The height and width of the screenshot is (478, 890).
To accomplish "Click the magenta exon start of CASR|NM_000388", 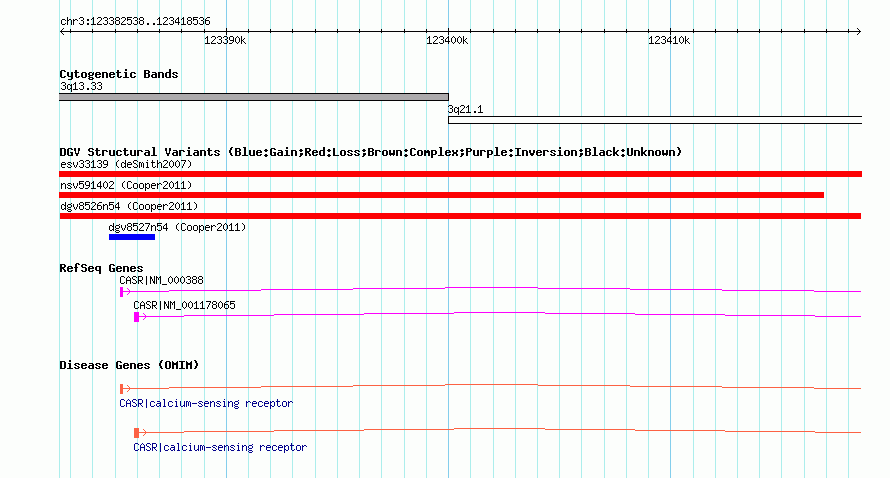I will [121, 292].
